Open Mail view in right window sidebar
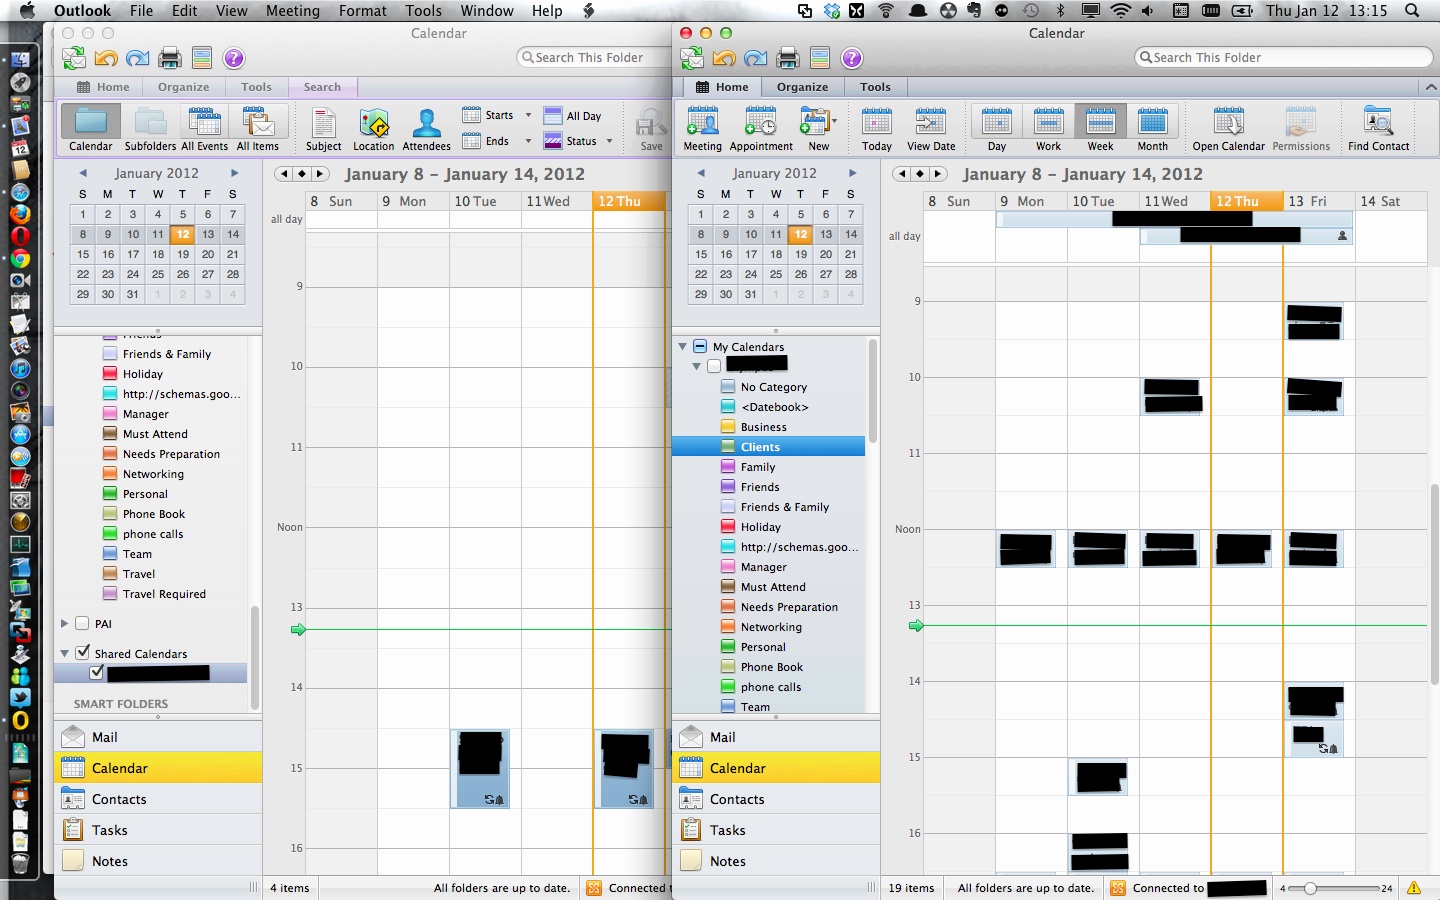The height and width of the screenshot is (900, 1440). click(x=776, y=737)
